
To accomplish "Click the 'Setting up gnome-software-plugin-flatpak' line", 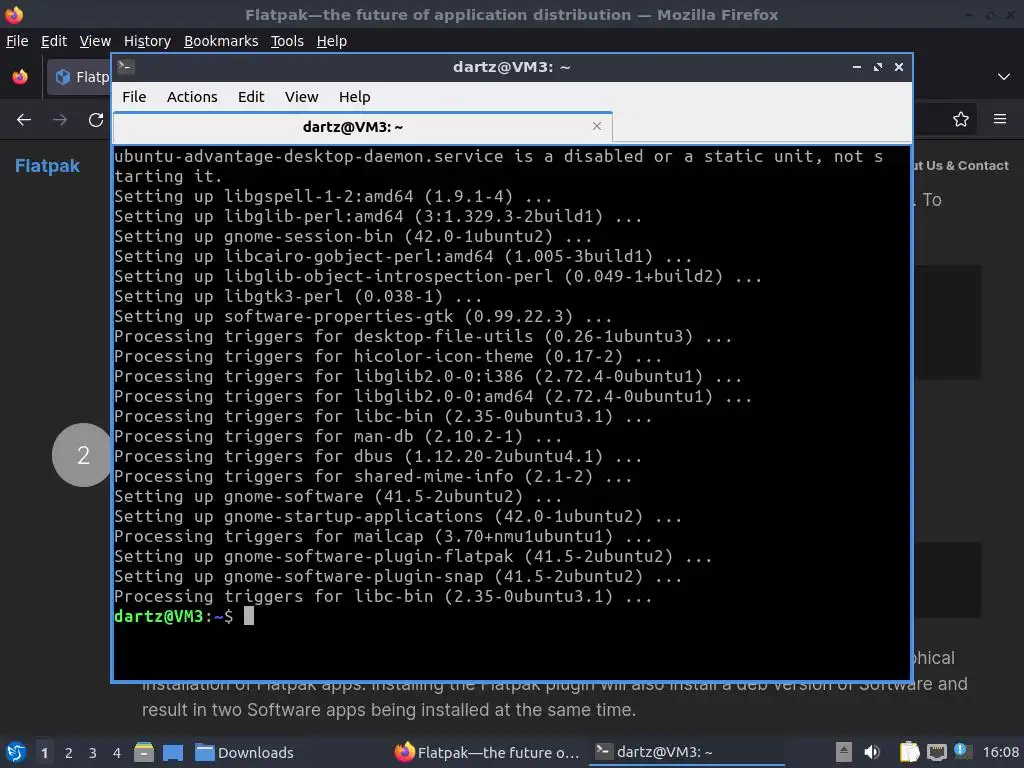I will (x=413, y=556).
